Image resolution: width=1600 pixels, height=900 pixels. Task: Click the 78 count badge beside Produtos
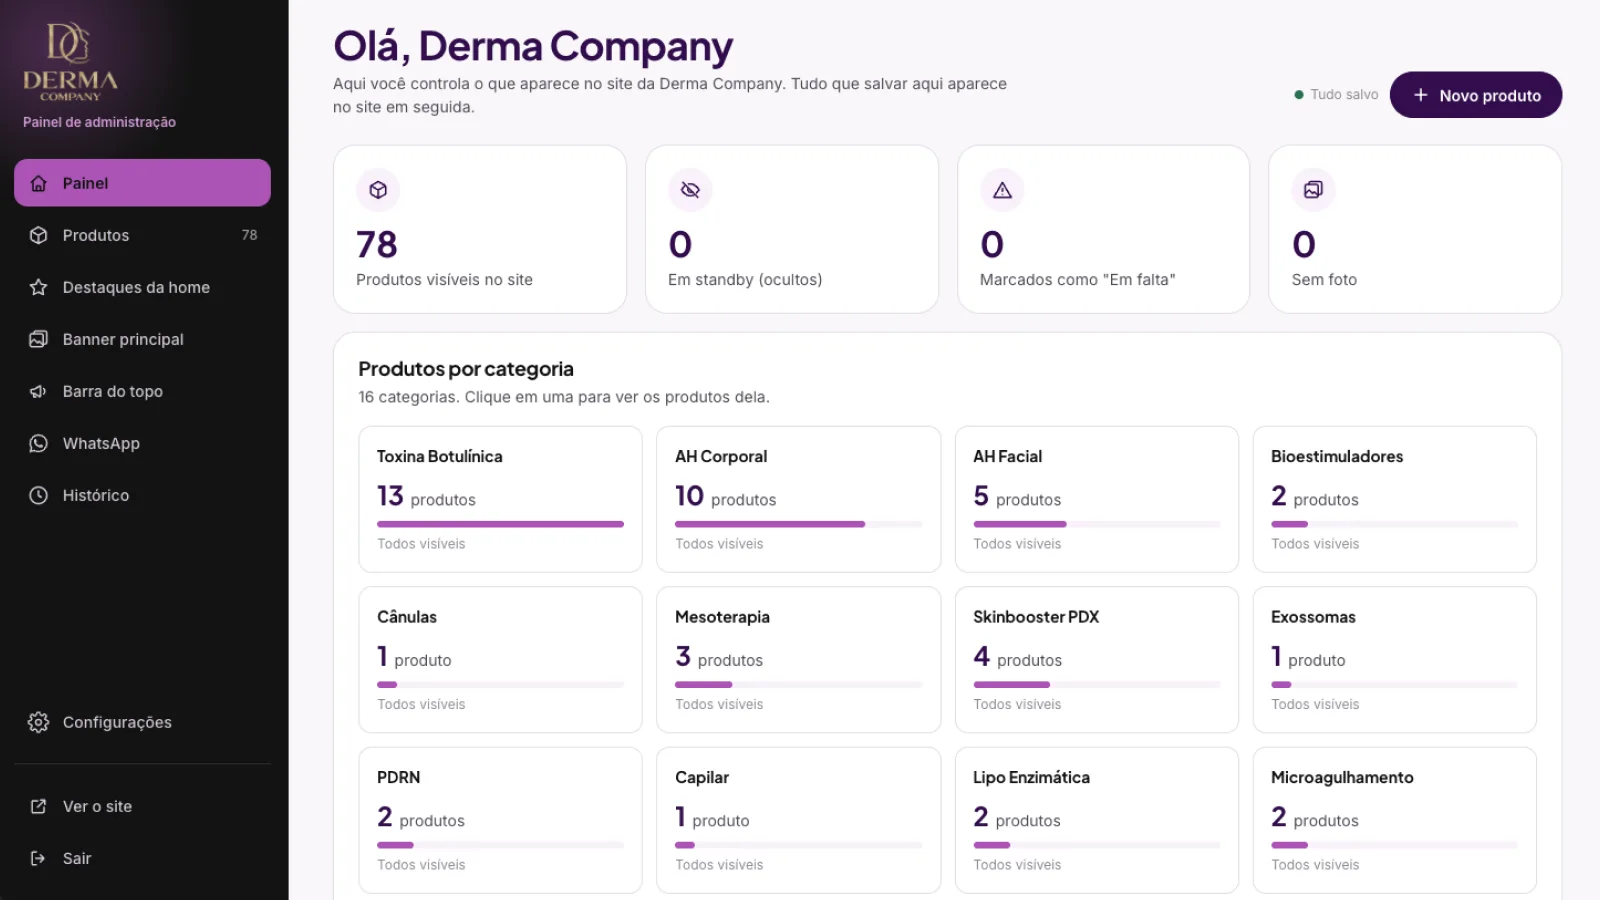click(249, 235)
